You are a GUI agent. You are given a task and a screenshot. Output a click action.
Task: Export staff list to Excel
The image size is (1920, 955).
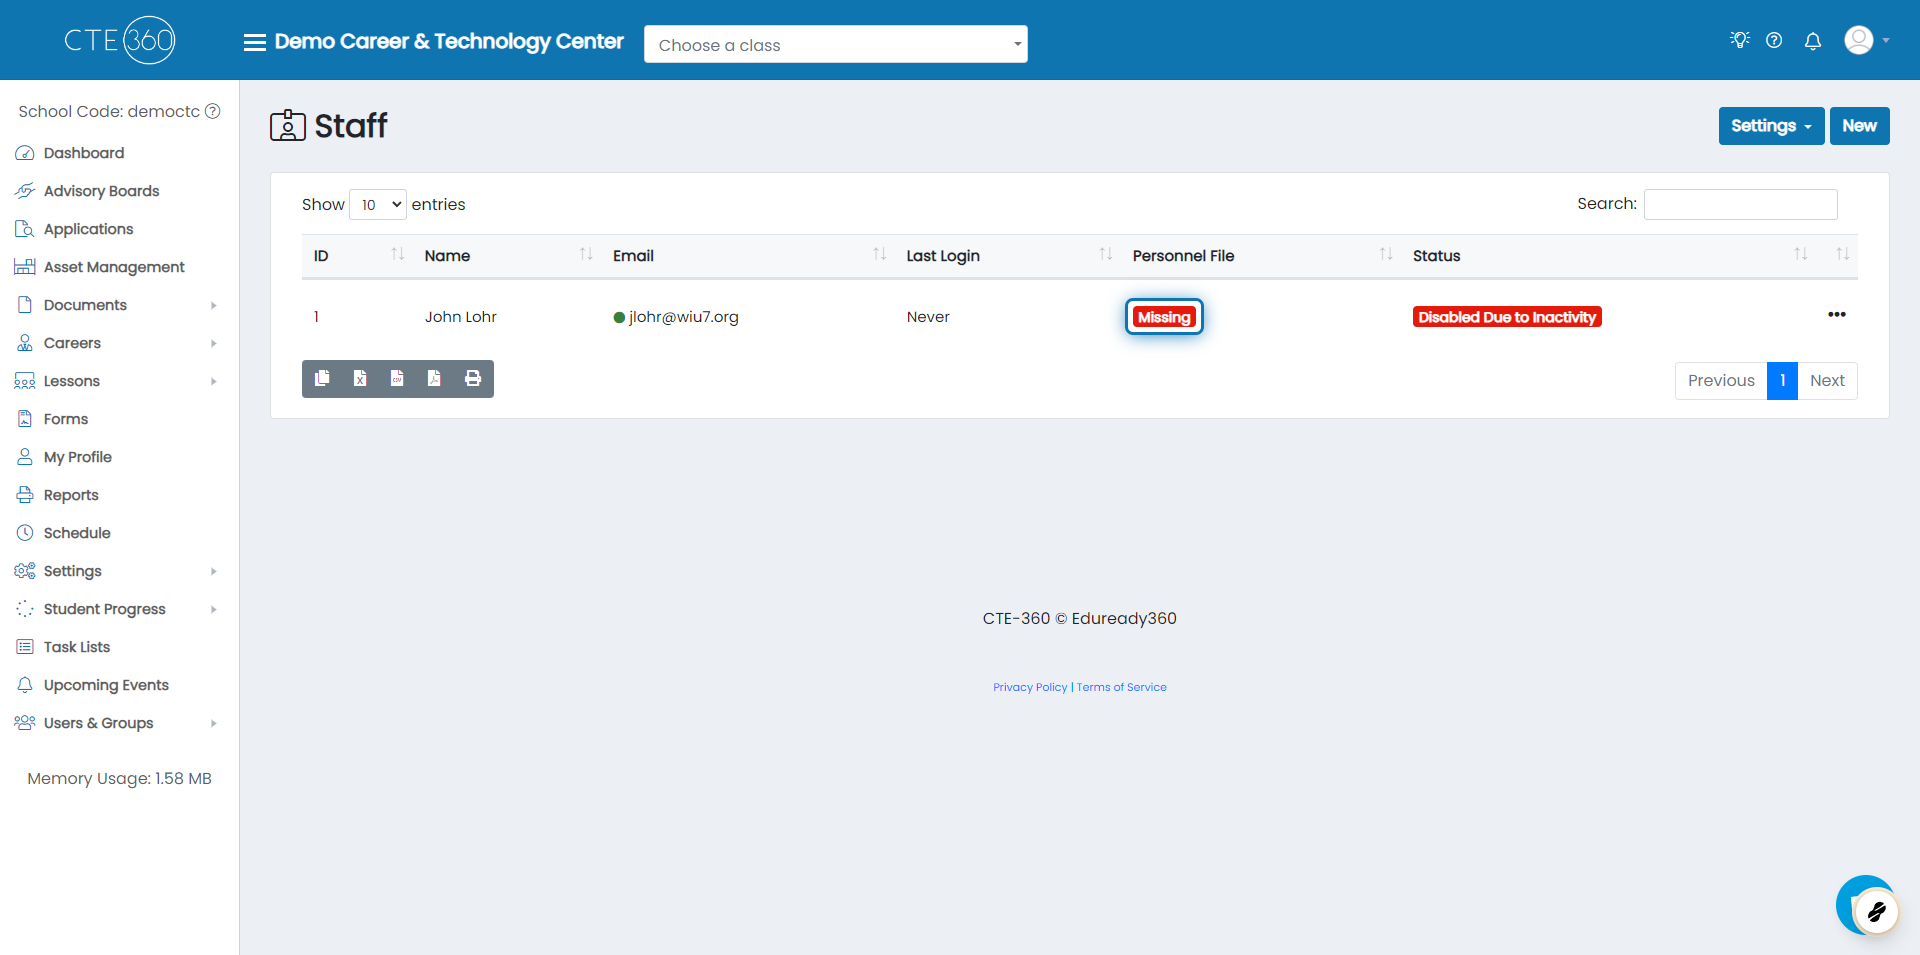(x=360, y=378)
